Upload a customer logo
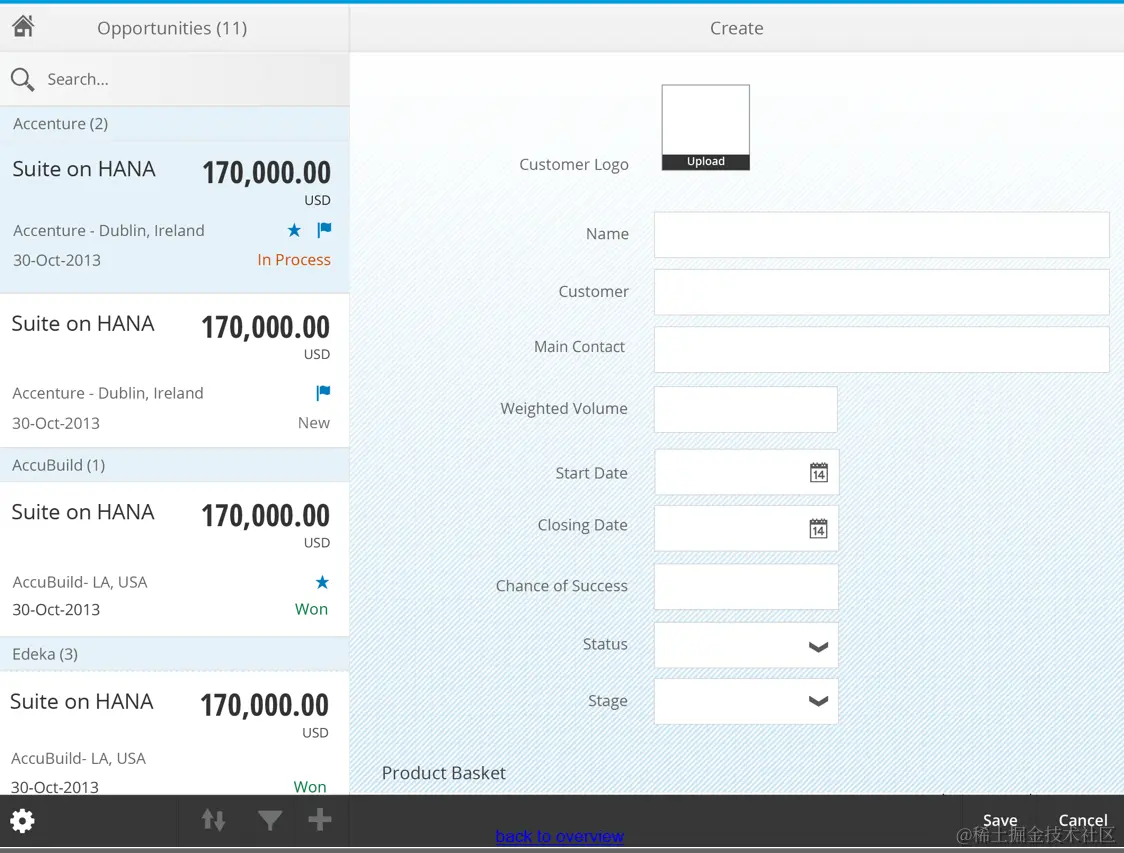This screenshot has height=853, width=1124. tap(705, 161)
